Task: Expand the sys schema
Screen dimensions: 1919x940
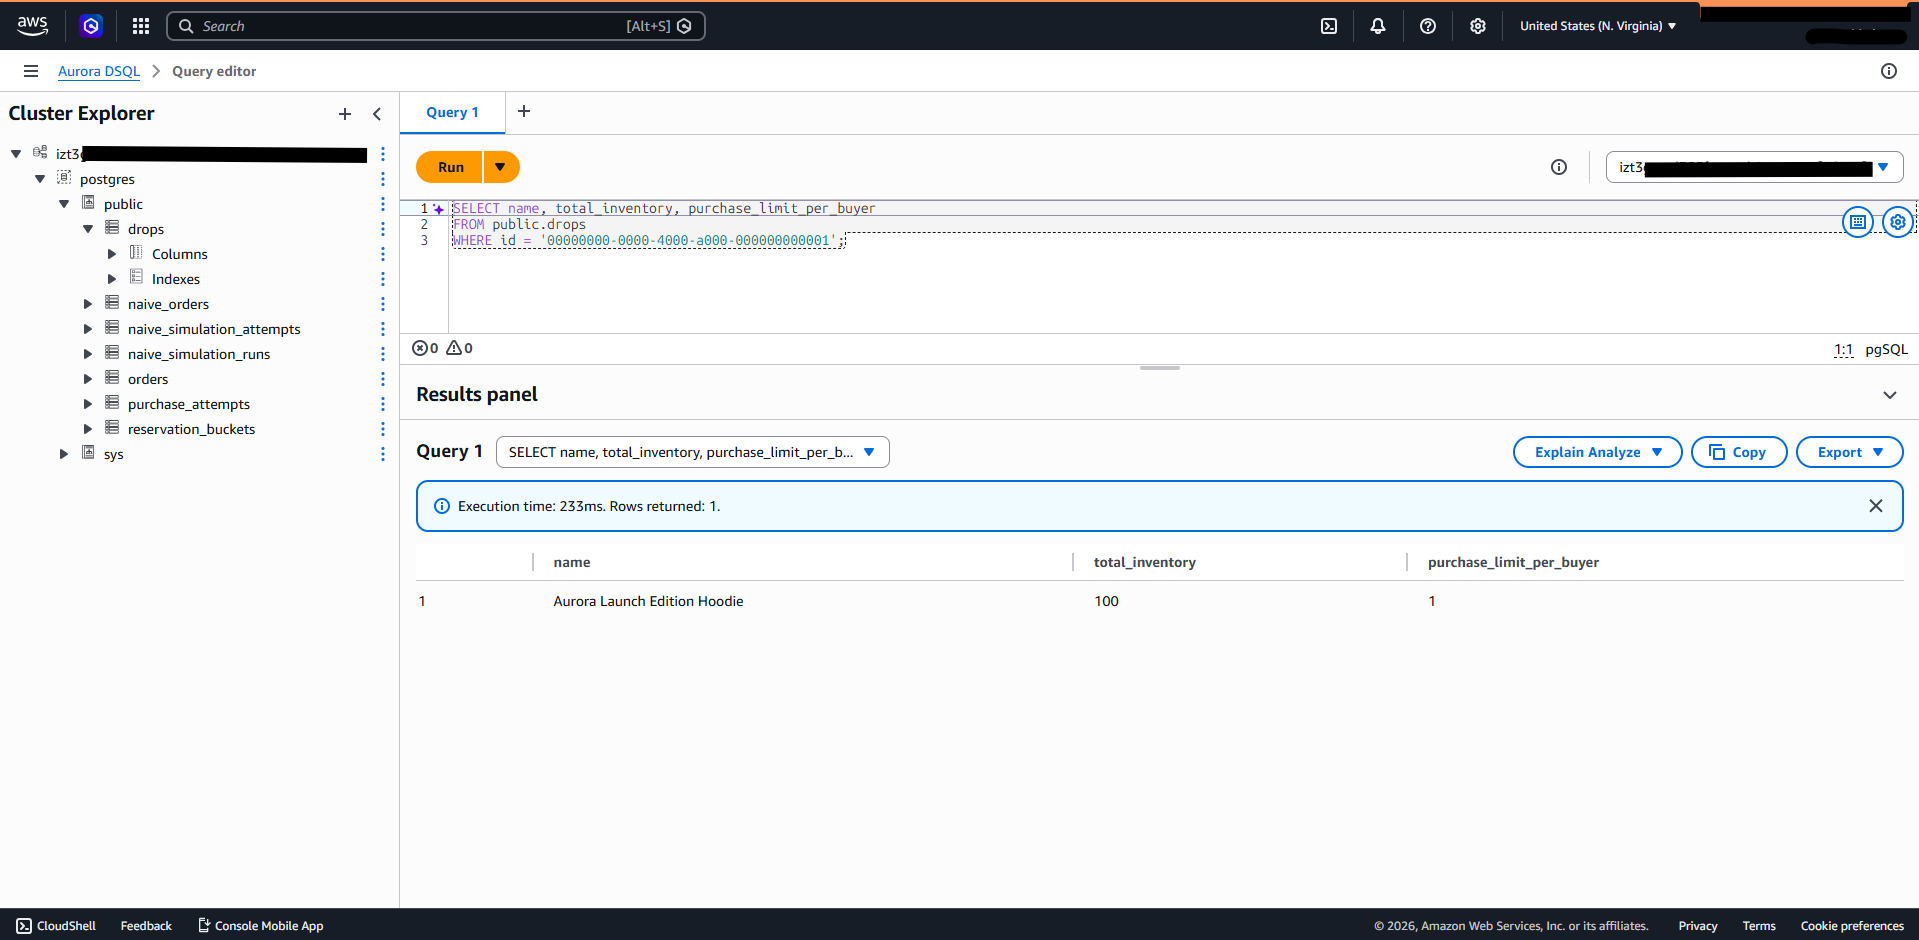Action: click(64, 454)
